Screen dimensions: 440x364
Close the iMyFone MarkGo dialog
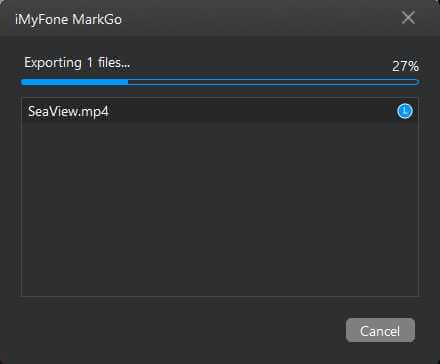pyautogui.click(x=408, y=17)
